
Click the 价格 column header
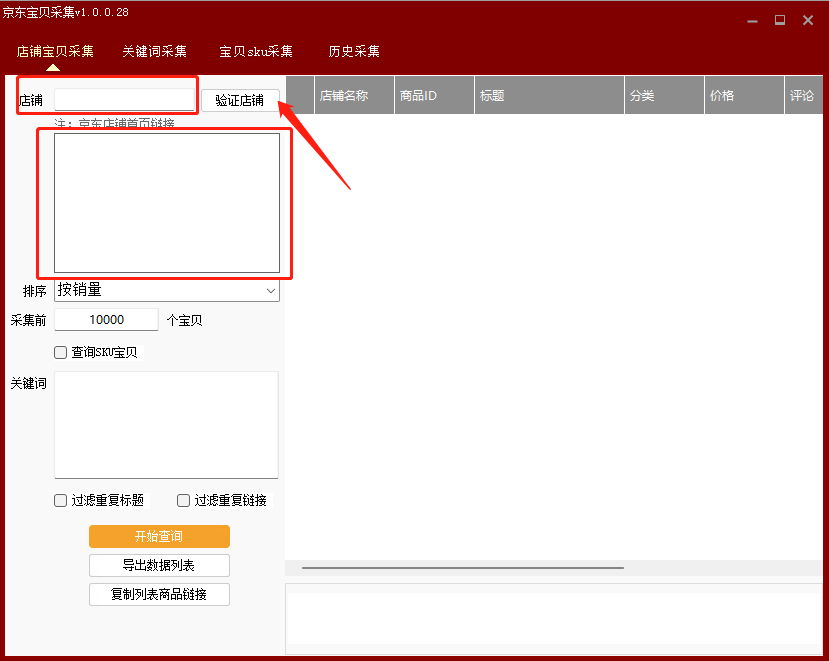[x=744, y=95]
